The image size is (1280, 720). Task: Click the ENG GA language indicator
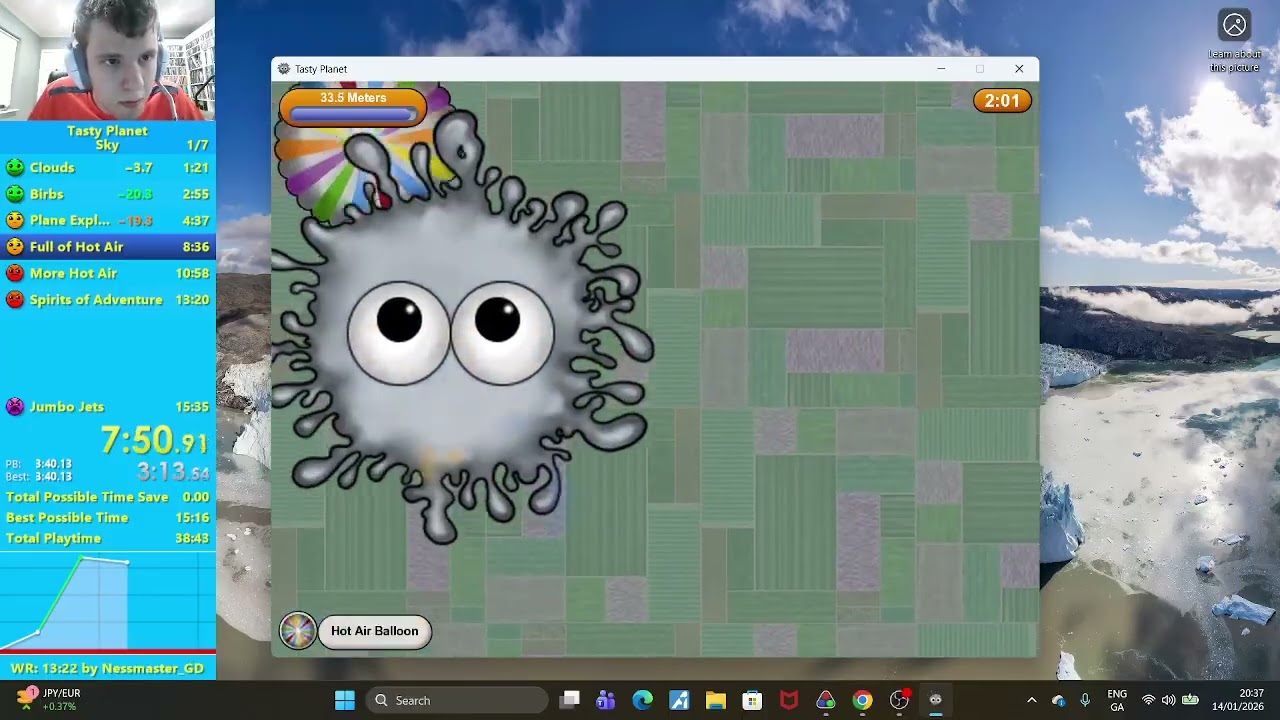pos(1117,700)
